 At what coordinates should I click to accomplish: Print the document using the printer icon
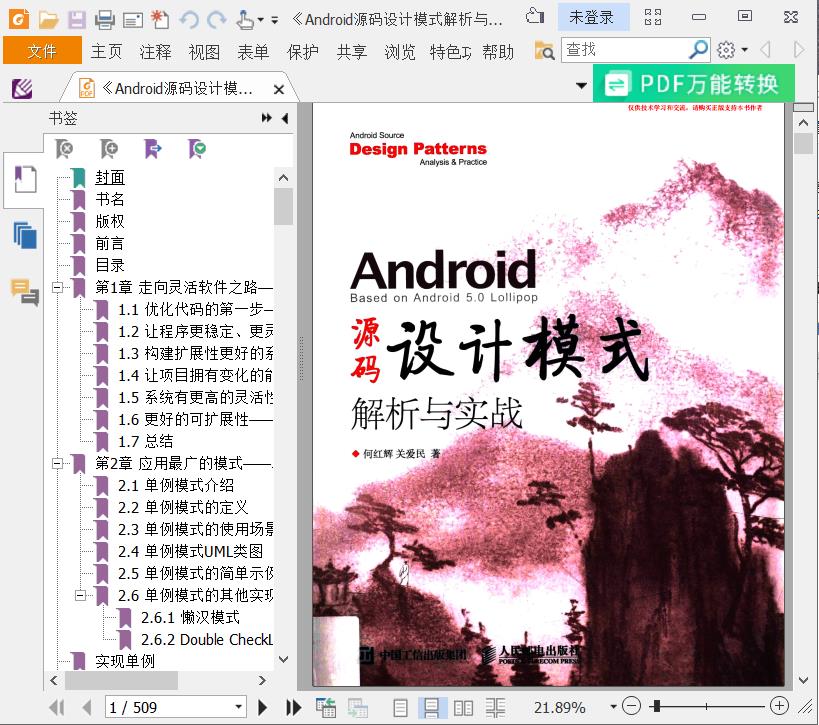(104, 20)
